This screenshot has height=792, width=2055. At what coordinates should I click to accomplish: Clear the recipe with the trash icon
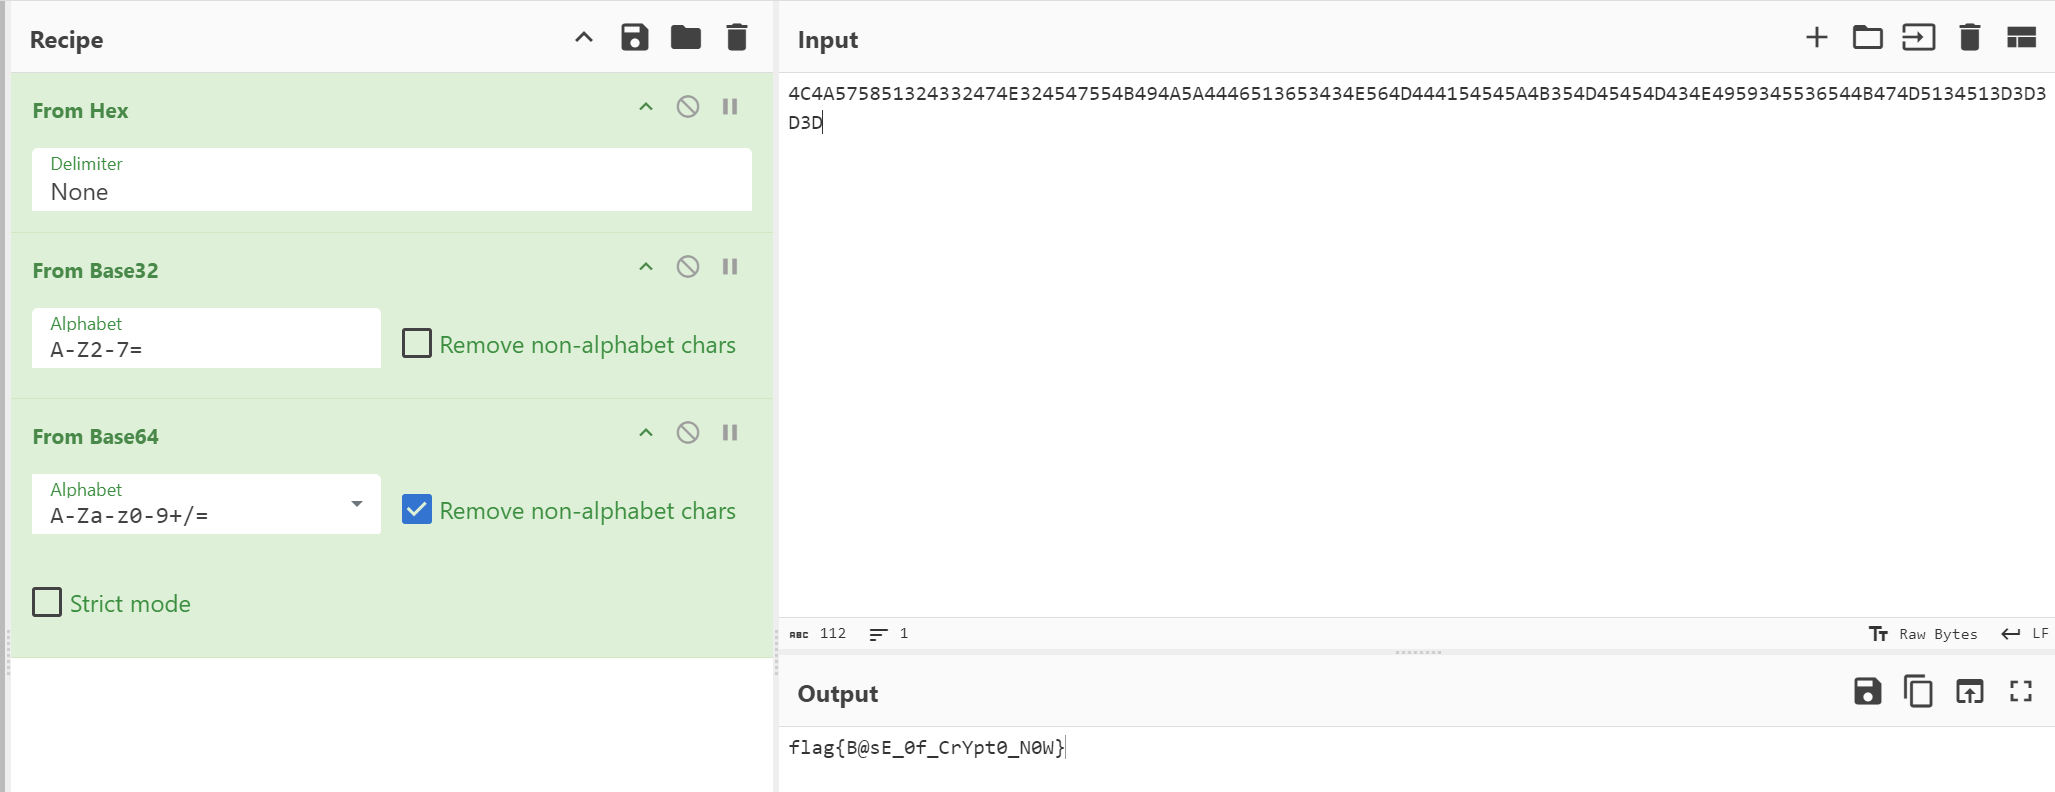[x=736, y=38]
